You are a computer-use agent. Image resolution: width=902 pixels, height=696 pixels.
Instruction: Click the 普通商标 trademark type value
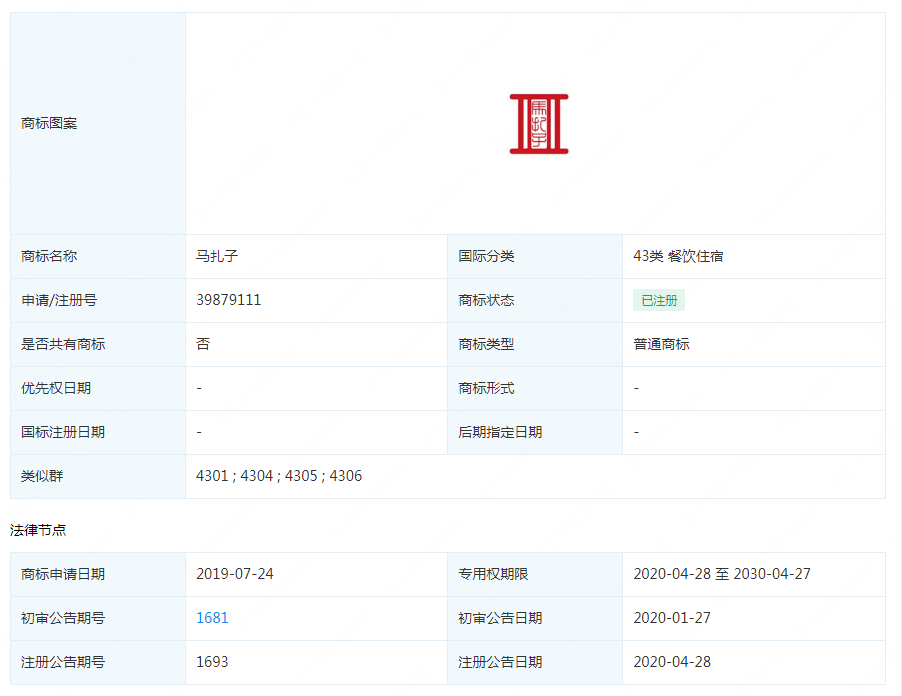pyautogui.click(x=661, y=344)
